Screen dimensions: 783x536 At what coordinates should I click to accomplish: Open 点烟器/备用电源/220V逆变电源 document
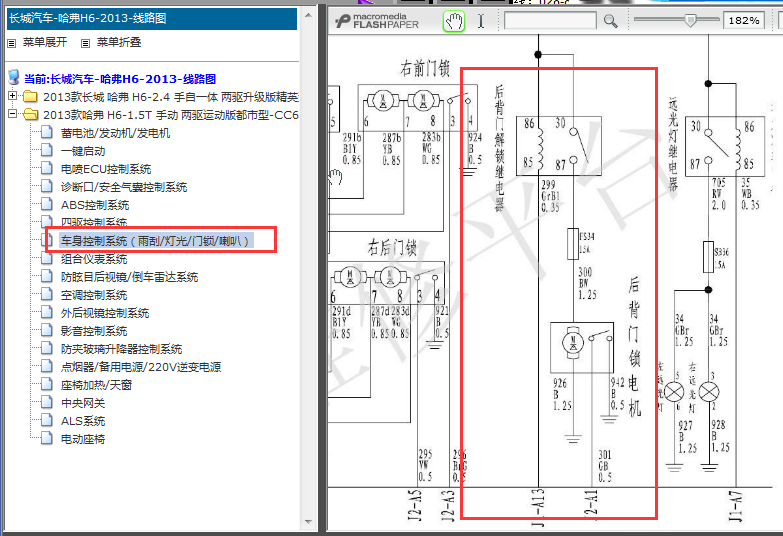click(x=141, y=367)
